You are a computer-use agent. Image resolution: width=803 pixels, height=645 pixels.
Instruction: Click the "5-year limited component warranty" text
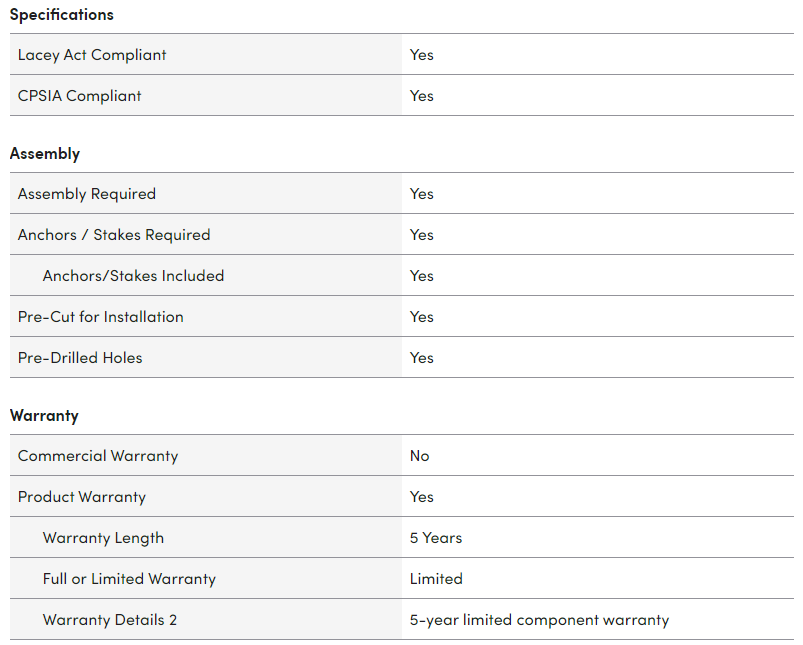539,620
